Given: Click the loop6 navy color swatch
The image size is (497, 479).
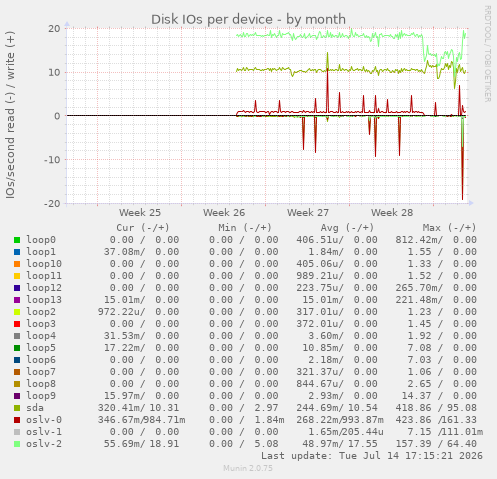Looking at the screenshot, I should 17,360.
